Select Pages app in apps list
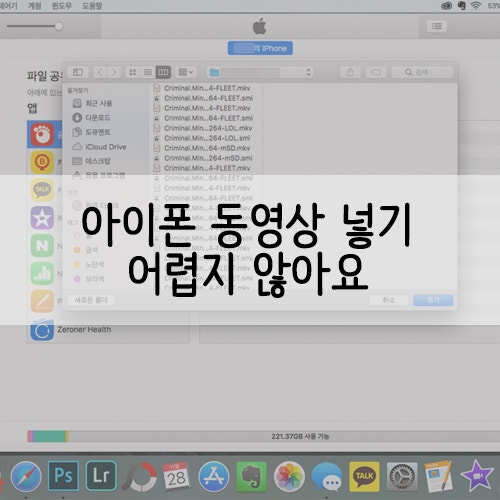Screen dimensions: 500x500 (42, 301)
